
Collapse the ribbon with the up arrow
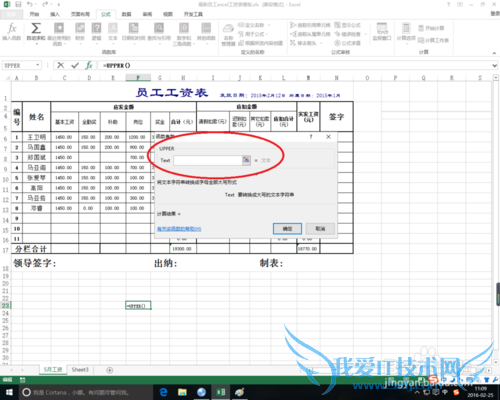[x=494, y=53]
